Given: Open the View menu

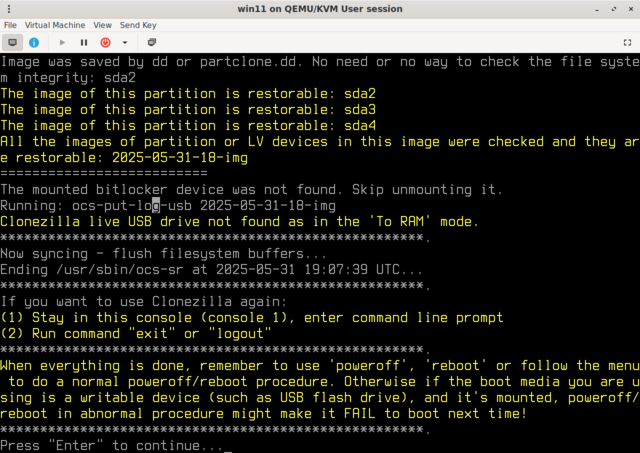Looking at the screenshot, I should pyautogui.click(x=103, y=23).
